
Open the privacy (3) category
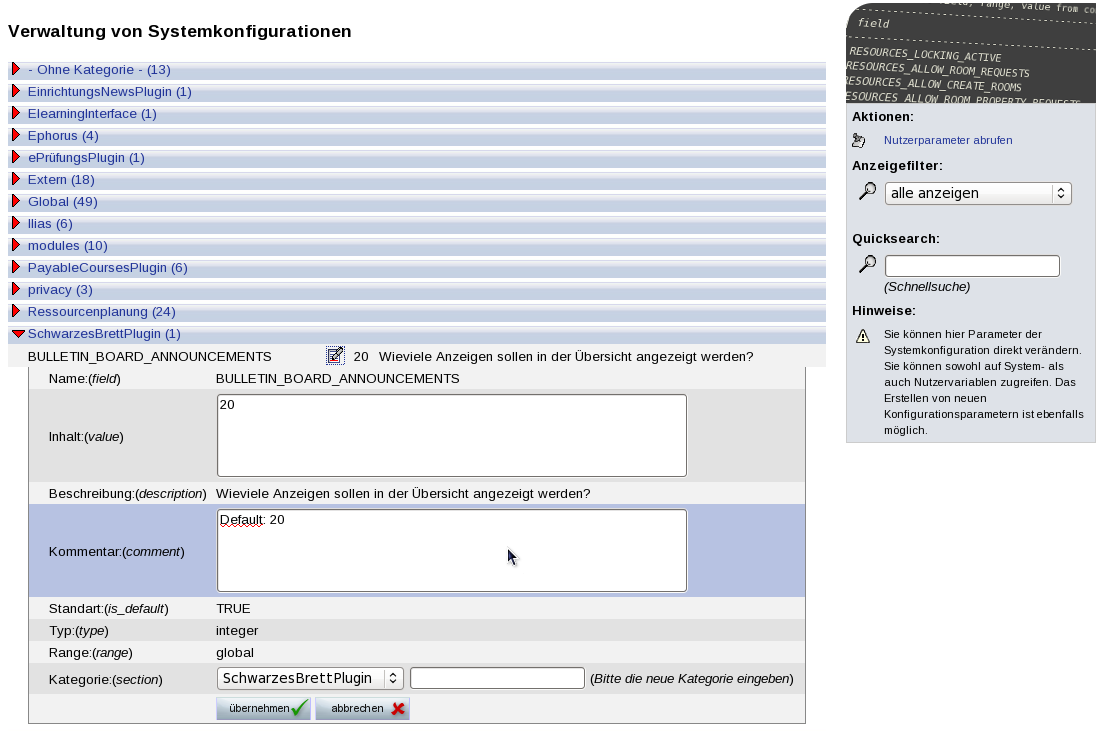click(60, 290)
